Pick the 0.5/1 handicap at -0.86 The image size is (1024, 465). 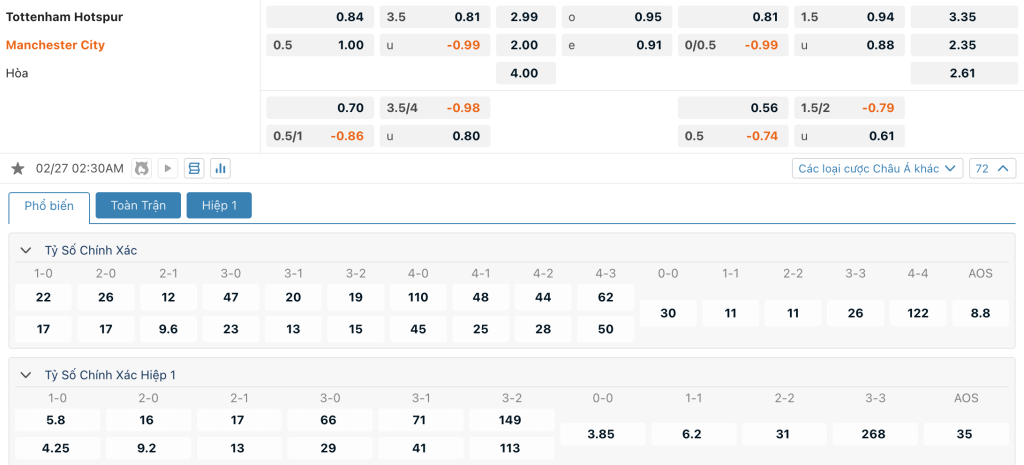click(x=320, y=136)
